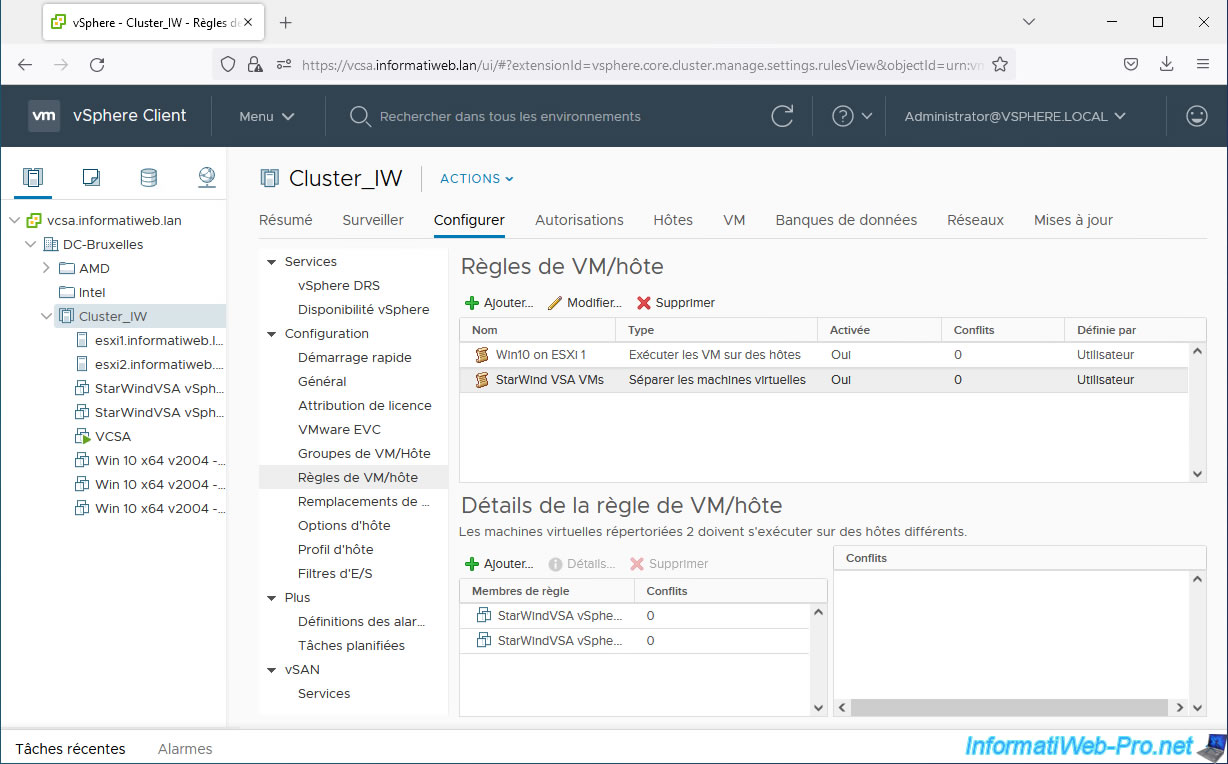Screen dimensions: 1228x764
Task: Click the smiley feedback icon
Action: [x=1196, y=116]
